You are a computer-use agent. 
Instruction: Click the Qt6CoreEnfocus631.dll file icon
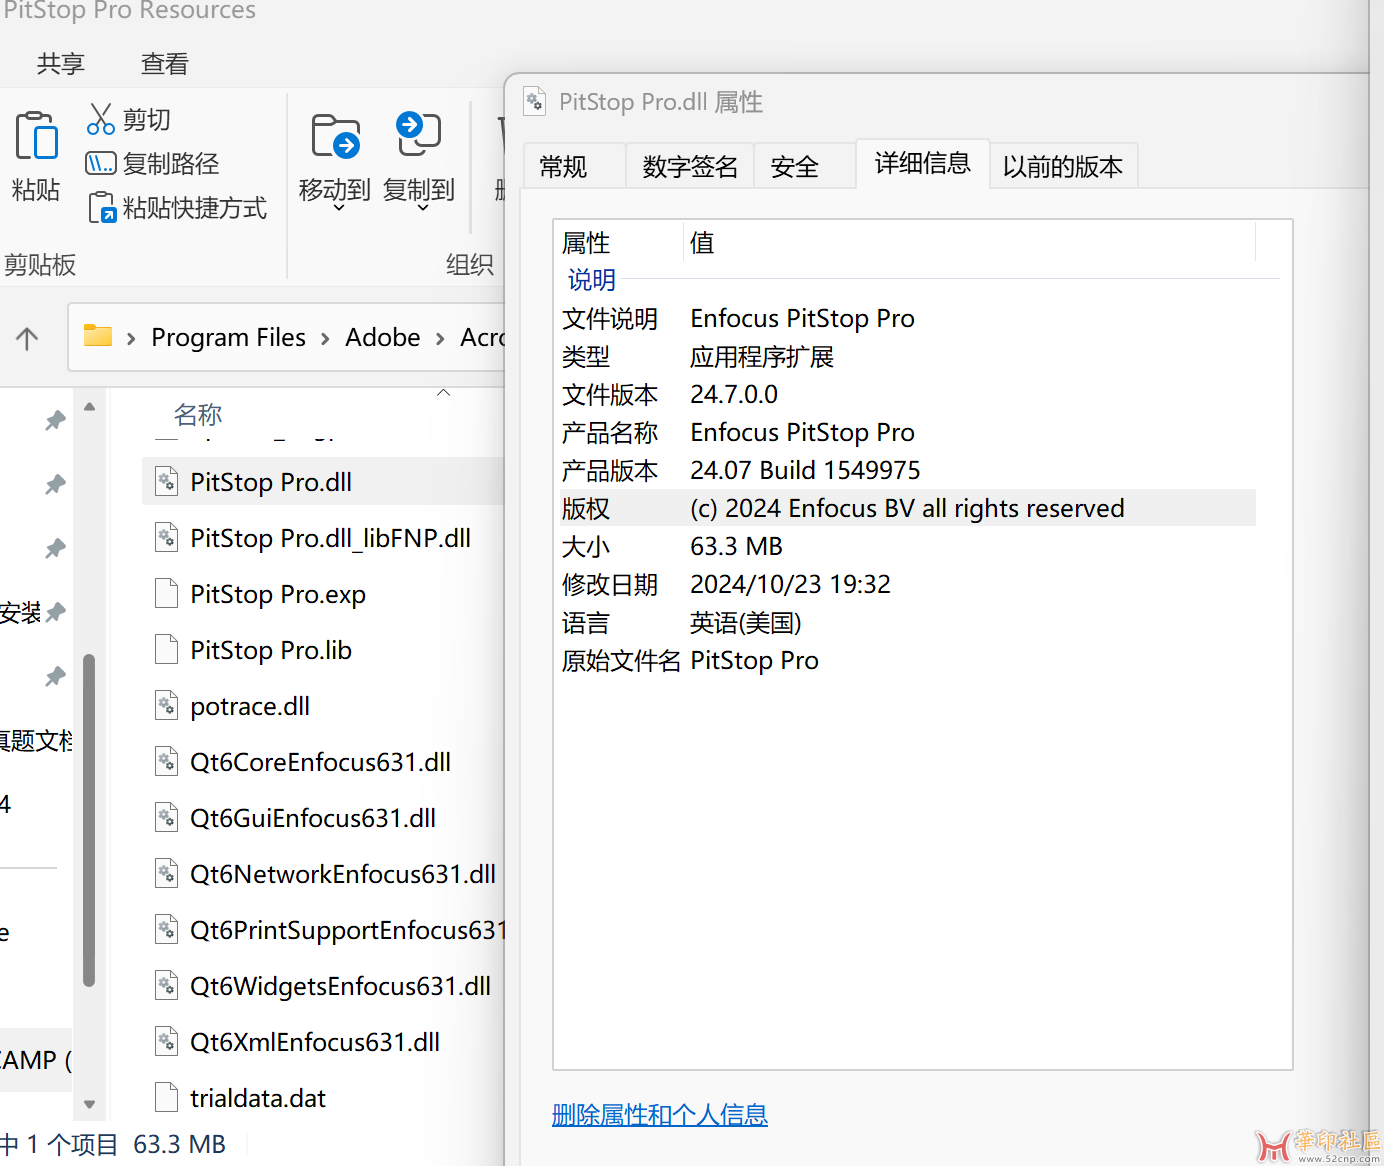(167, 762)
